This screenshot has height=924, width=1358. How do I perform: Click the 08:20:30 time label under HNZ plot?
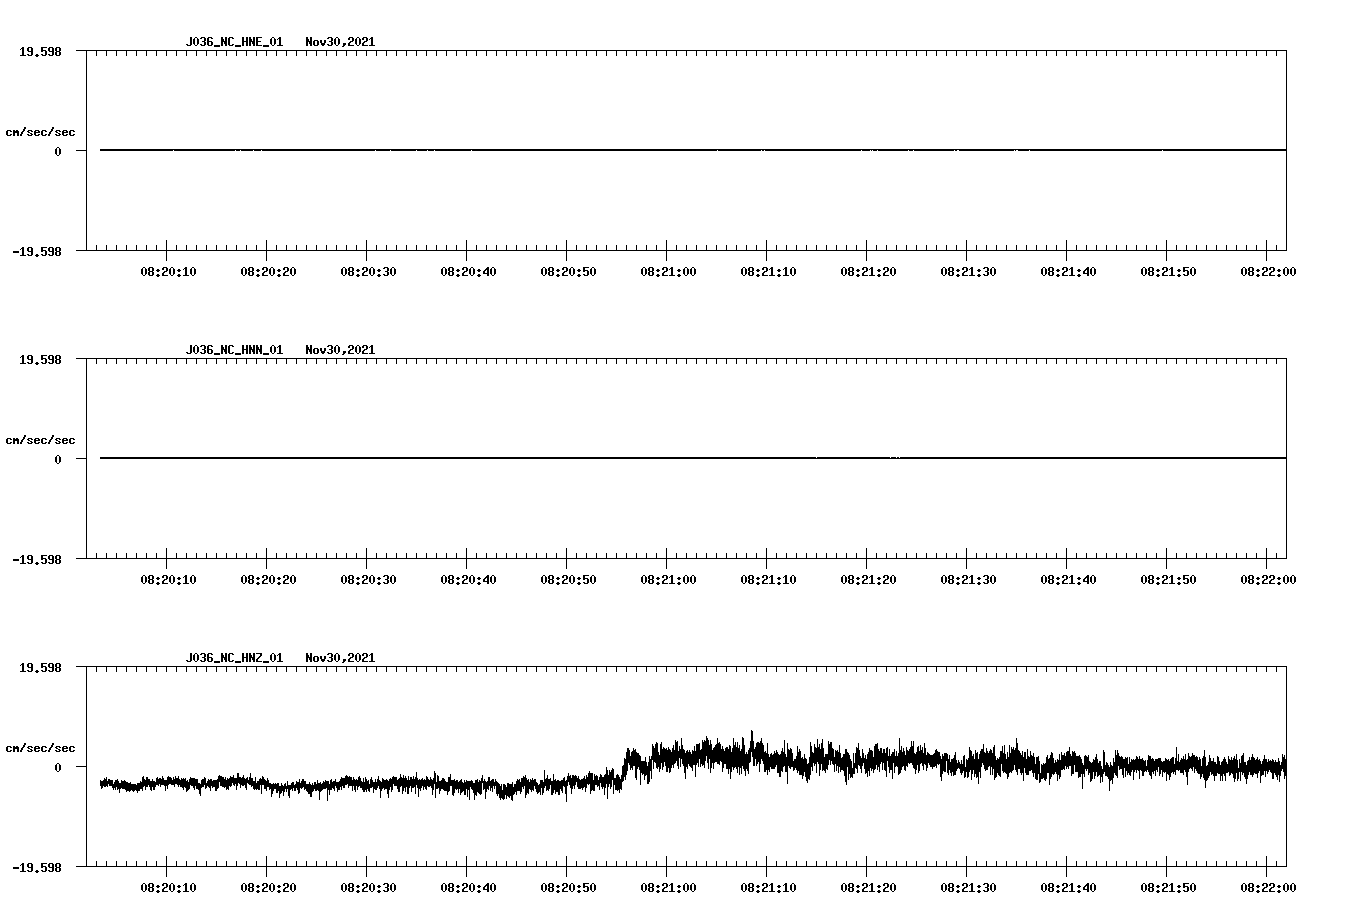(368, 888)
